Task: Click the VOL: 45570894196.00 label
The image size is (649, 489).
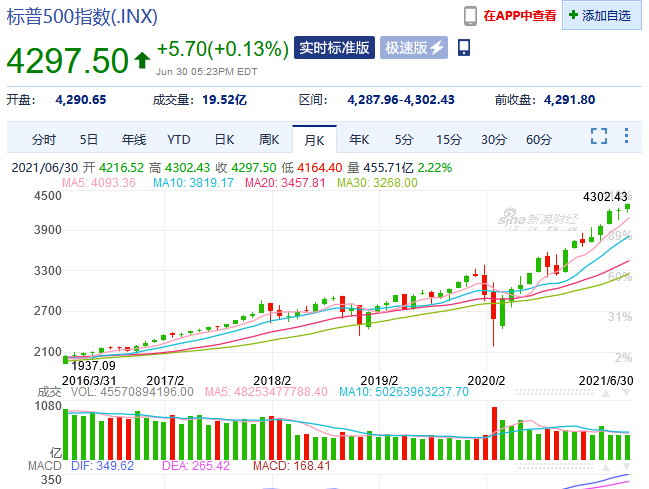Action: point(132,392)
